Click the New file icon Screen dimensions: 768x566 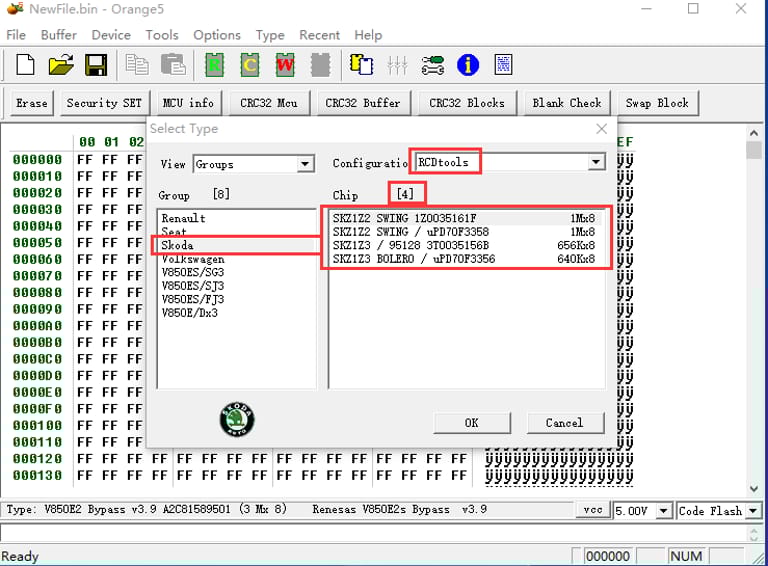pos(26,65)
